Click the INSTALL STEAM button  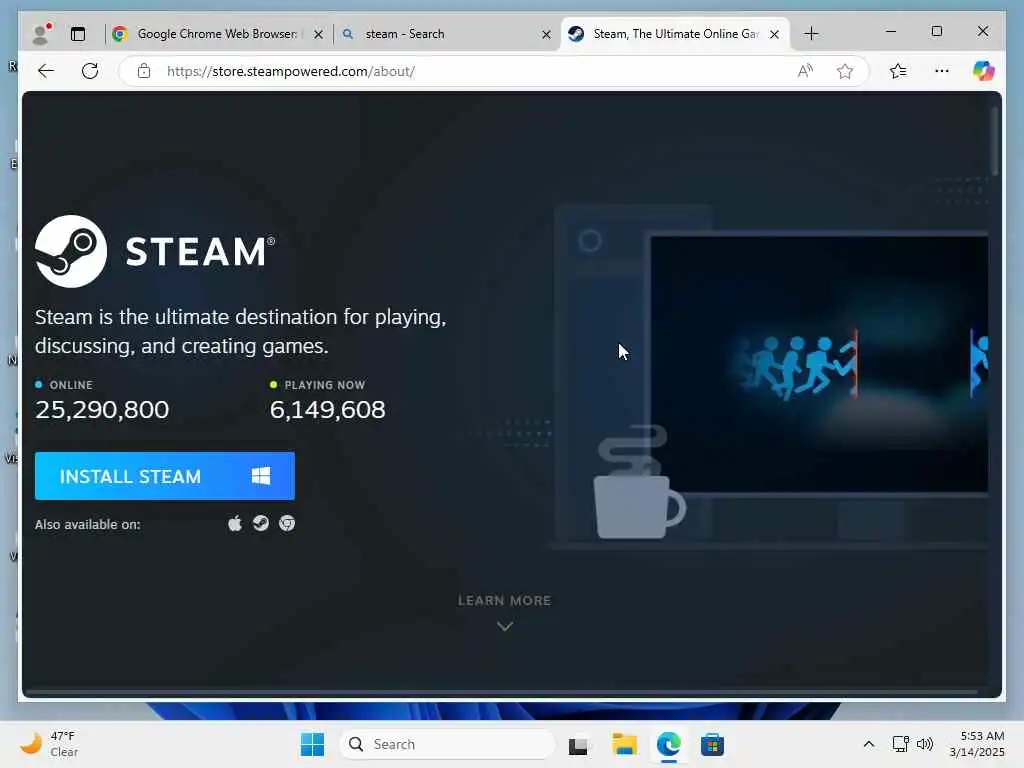[165, 476]
